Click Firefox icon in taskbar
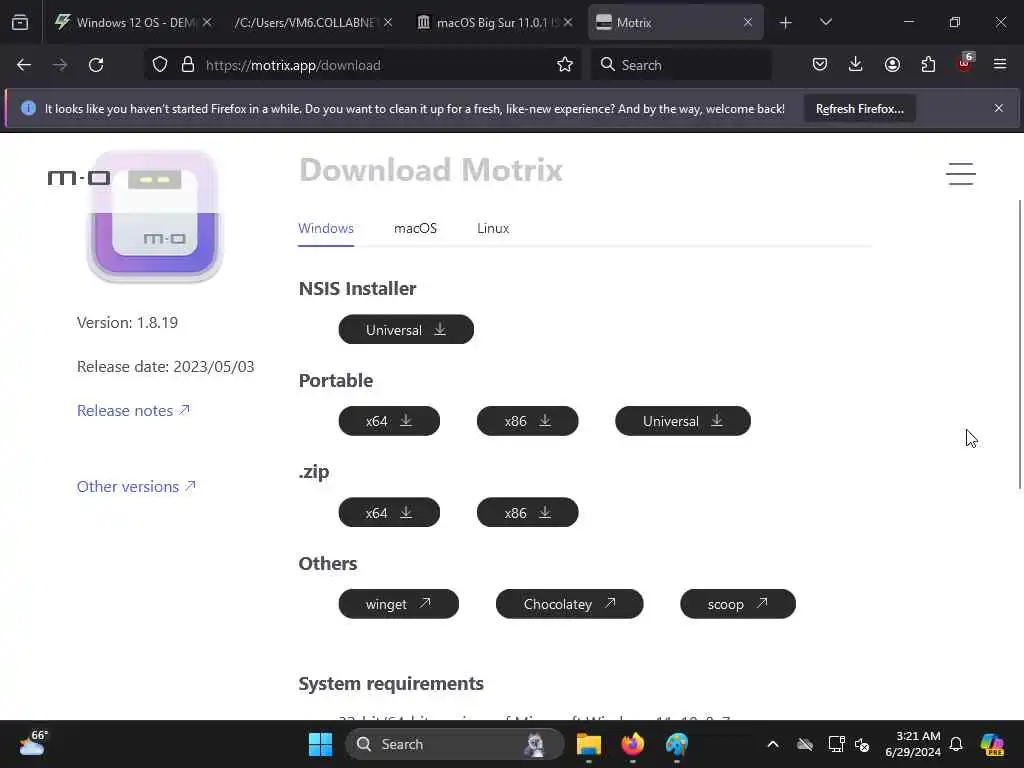1024x768 pixels. pyautogui.click(x=633, y=744)
